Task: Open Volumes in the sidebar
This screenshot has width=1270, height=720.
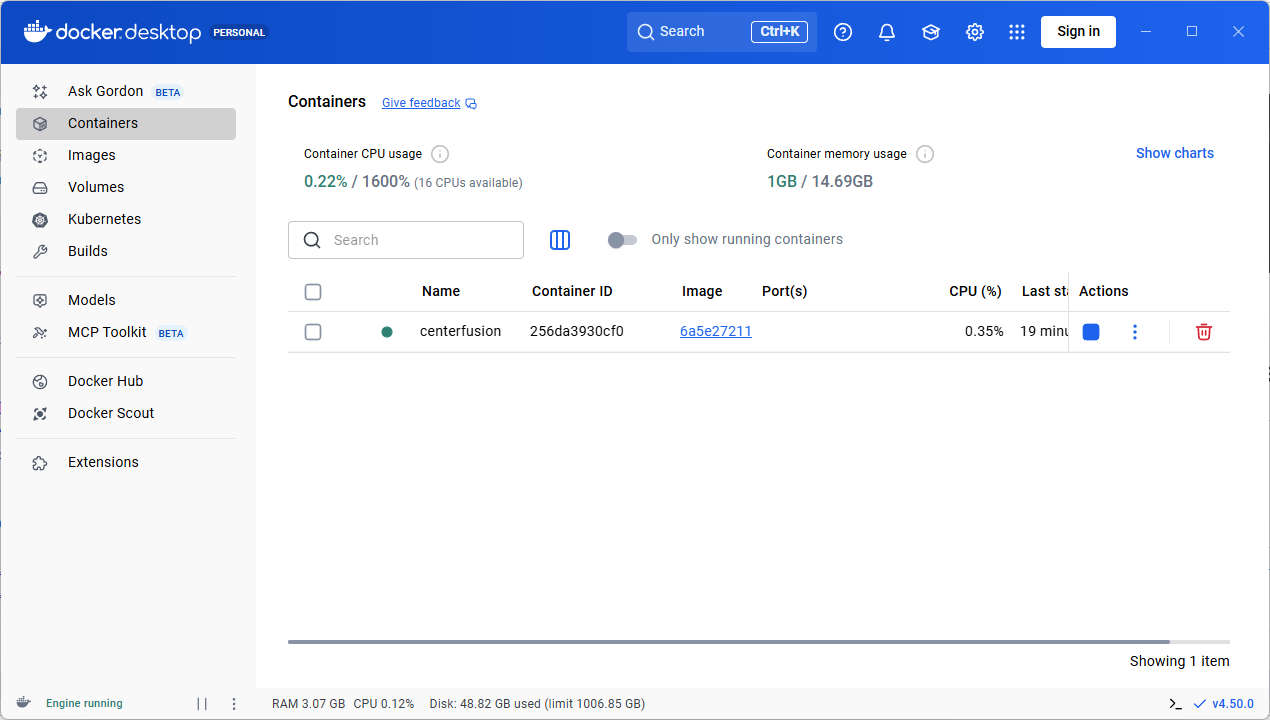Action: tap(126, 187)
